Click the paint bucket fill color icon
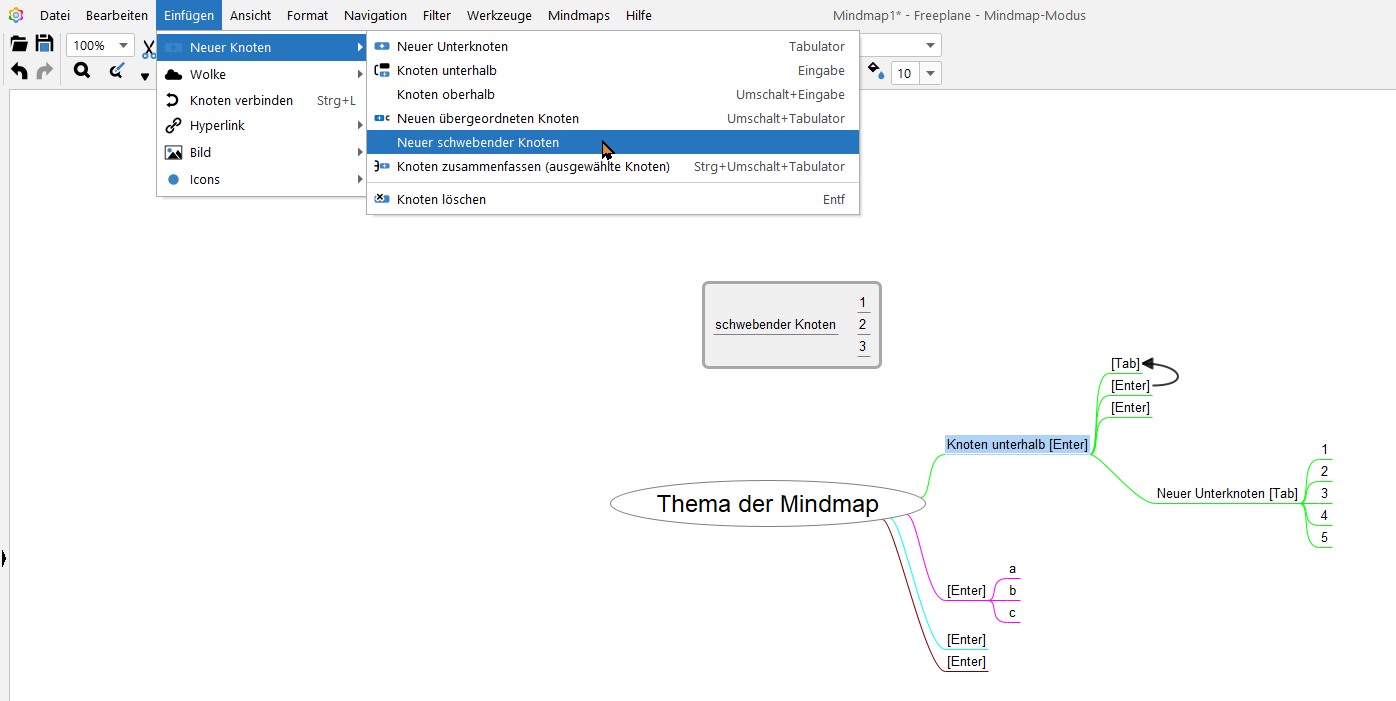 click(876, 71)
